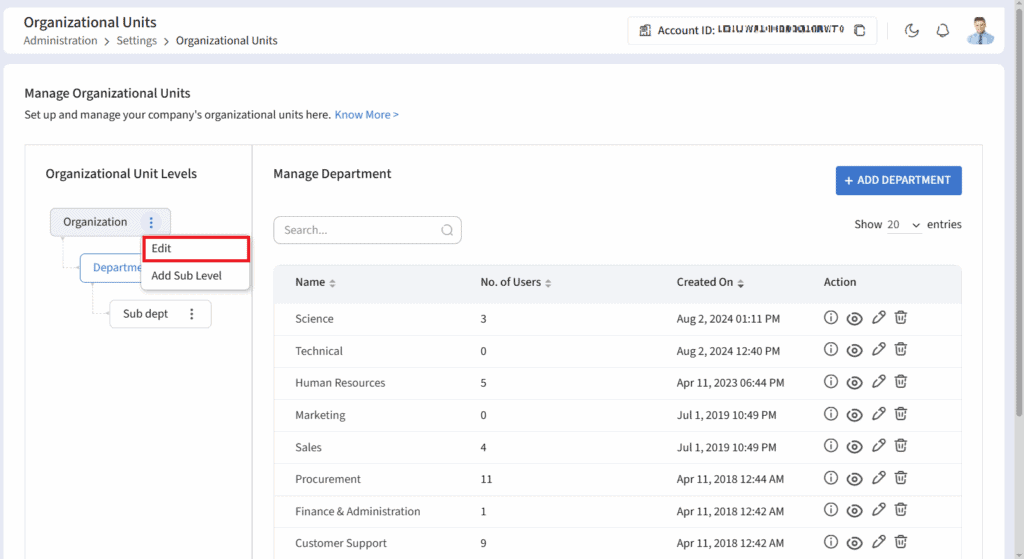Switch to dark mode using moon icon
Image resolution: width=1024 pixels, height=559 pixels.
[911, 31]
